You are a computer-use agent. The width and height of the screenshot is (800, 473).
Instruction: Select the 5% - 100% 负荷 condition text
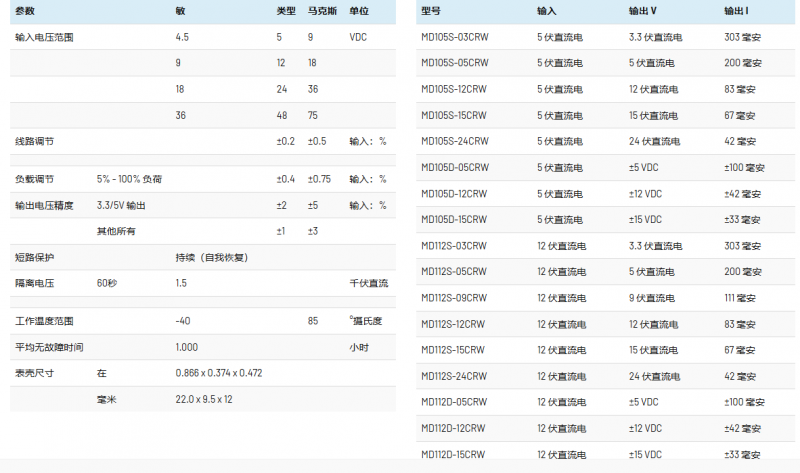click(130, 179)
